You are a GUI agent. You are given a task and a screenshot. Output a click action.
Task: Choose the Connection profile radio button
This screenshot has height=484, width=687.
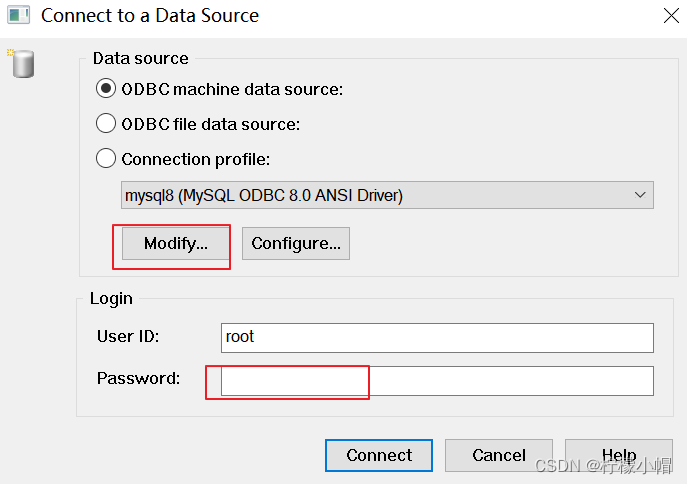tap(106, 159)
